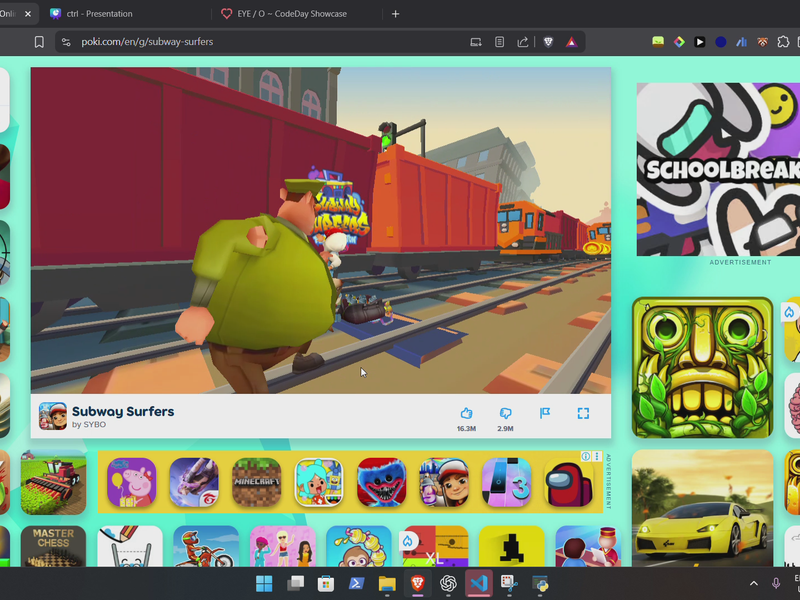
Task: Dislike the game with thumbs down
Action: tap(506, 413)
